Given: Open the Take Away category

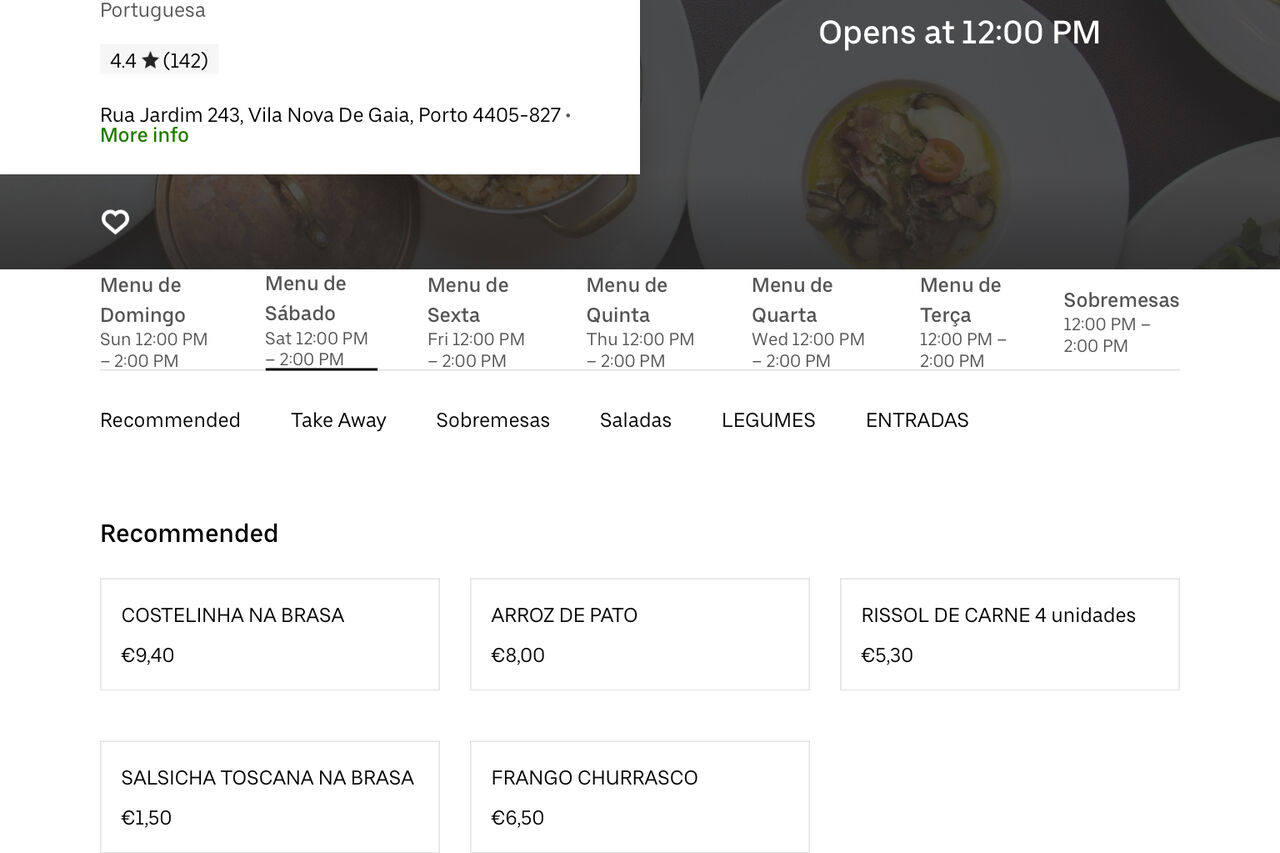Looking at the screenshot, I should (339, 420).
